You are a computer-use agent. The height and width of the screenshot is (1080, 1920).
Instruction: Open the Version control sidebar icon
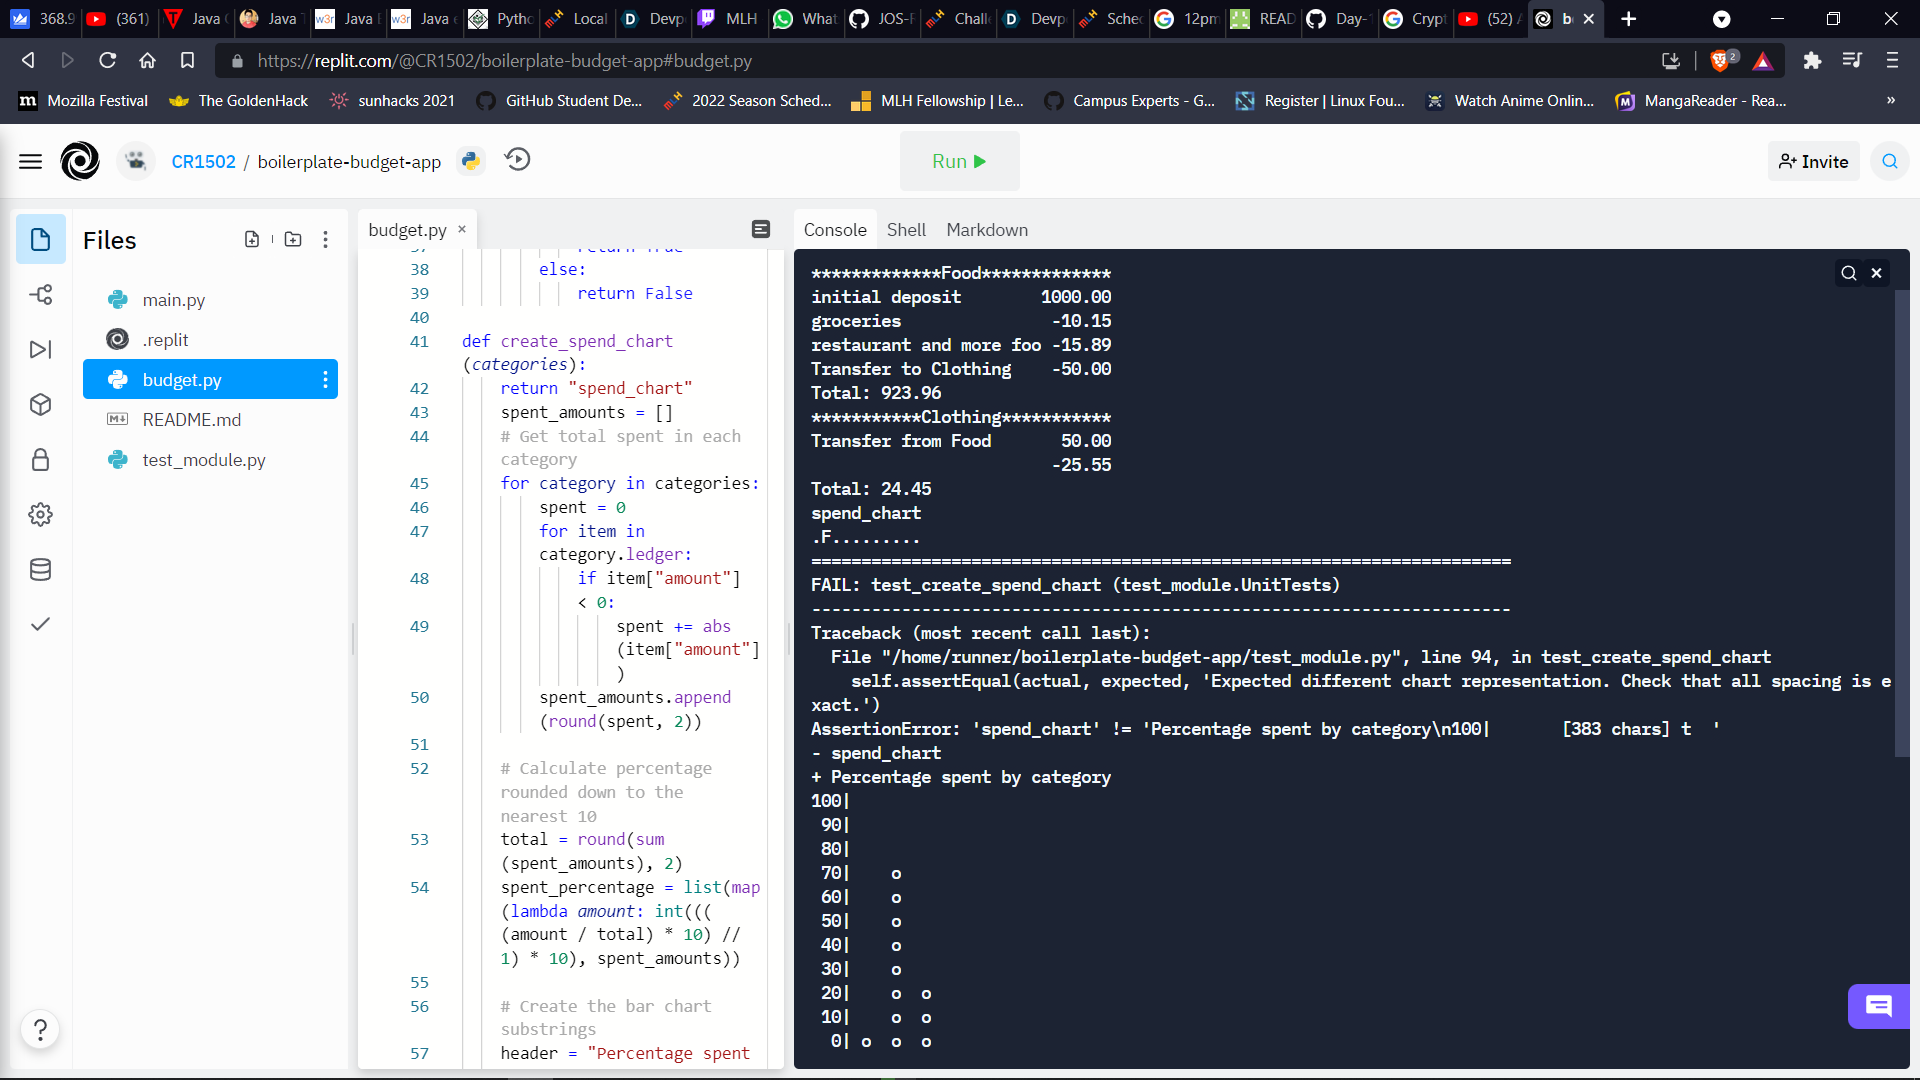coord(41,295)
